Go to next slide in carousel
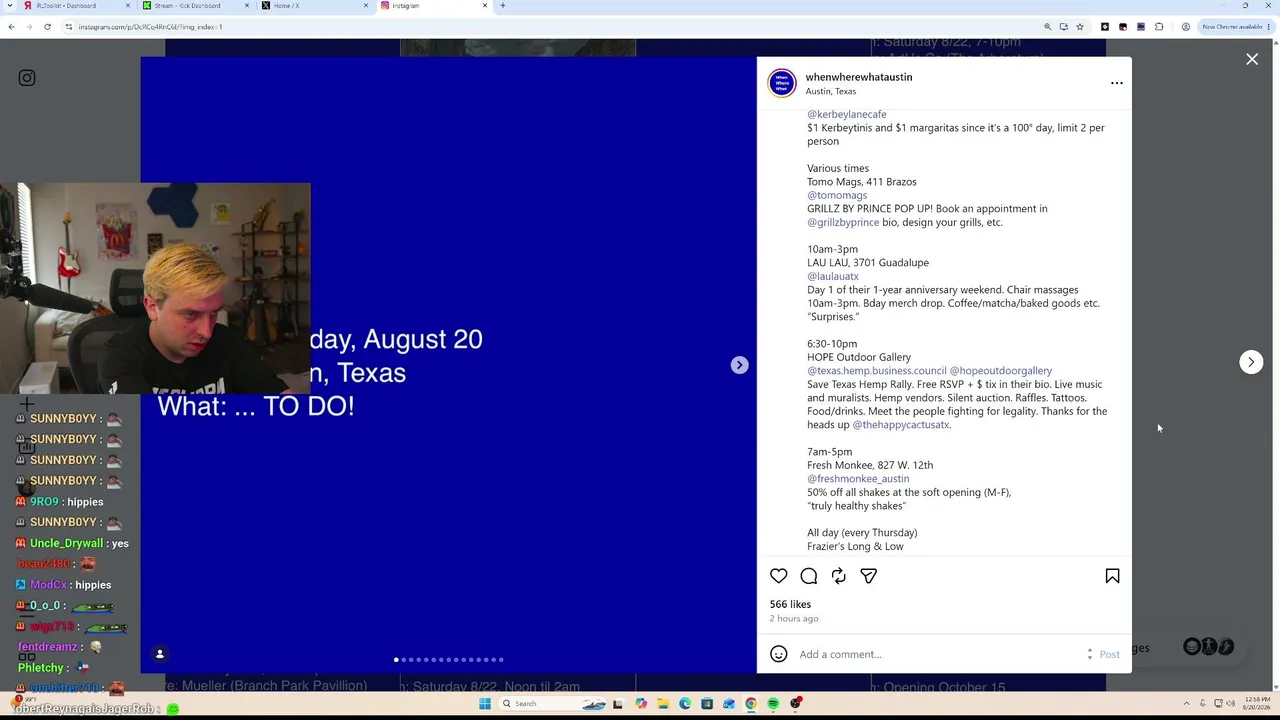1280x720 pixels. tap(739, 365)
